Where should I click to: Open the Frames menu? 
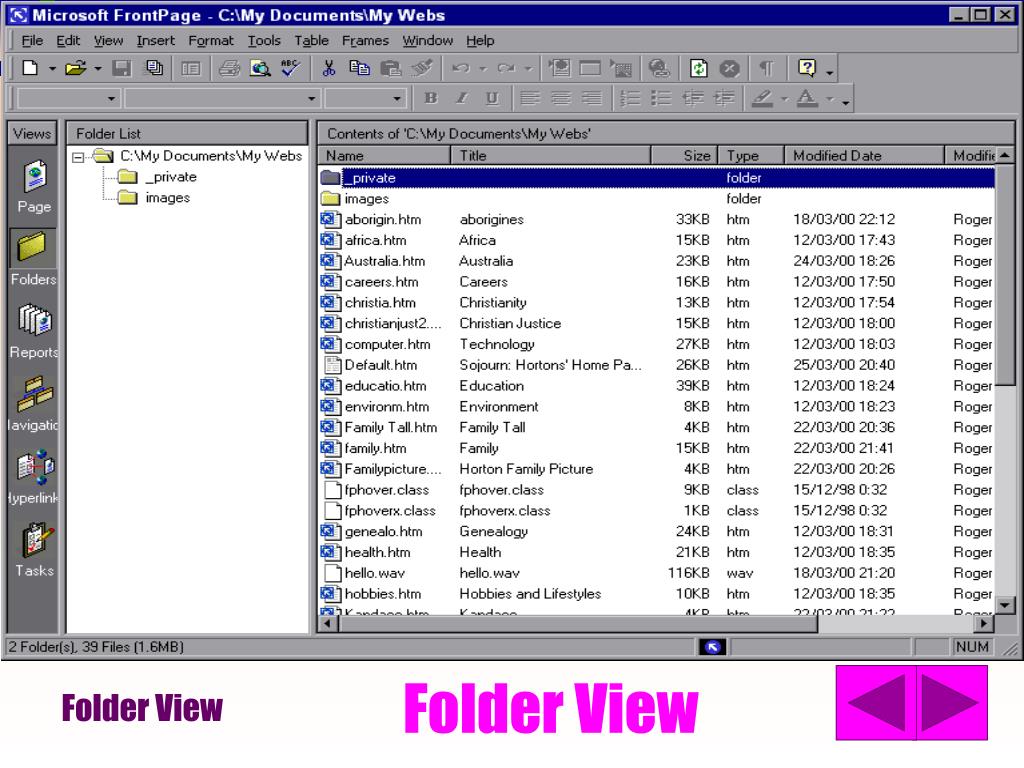click(x=365, y=40)
